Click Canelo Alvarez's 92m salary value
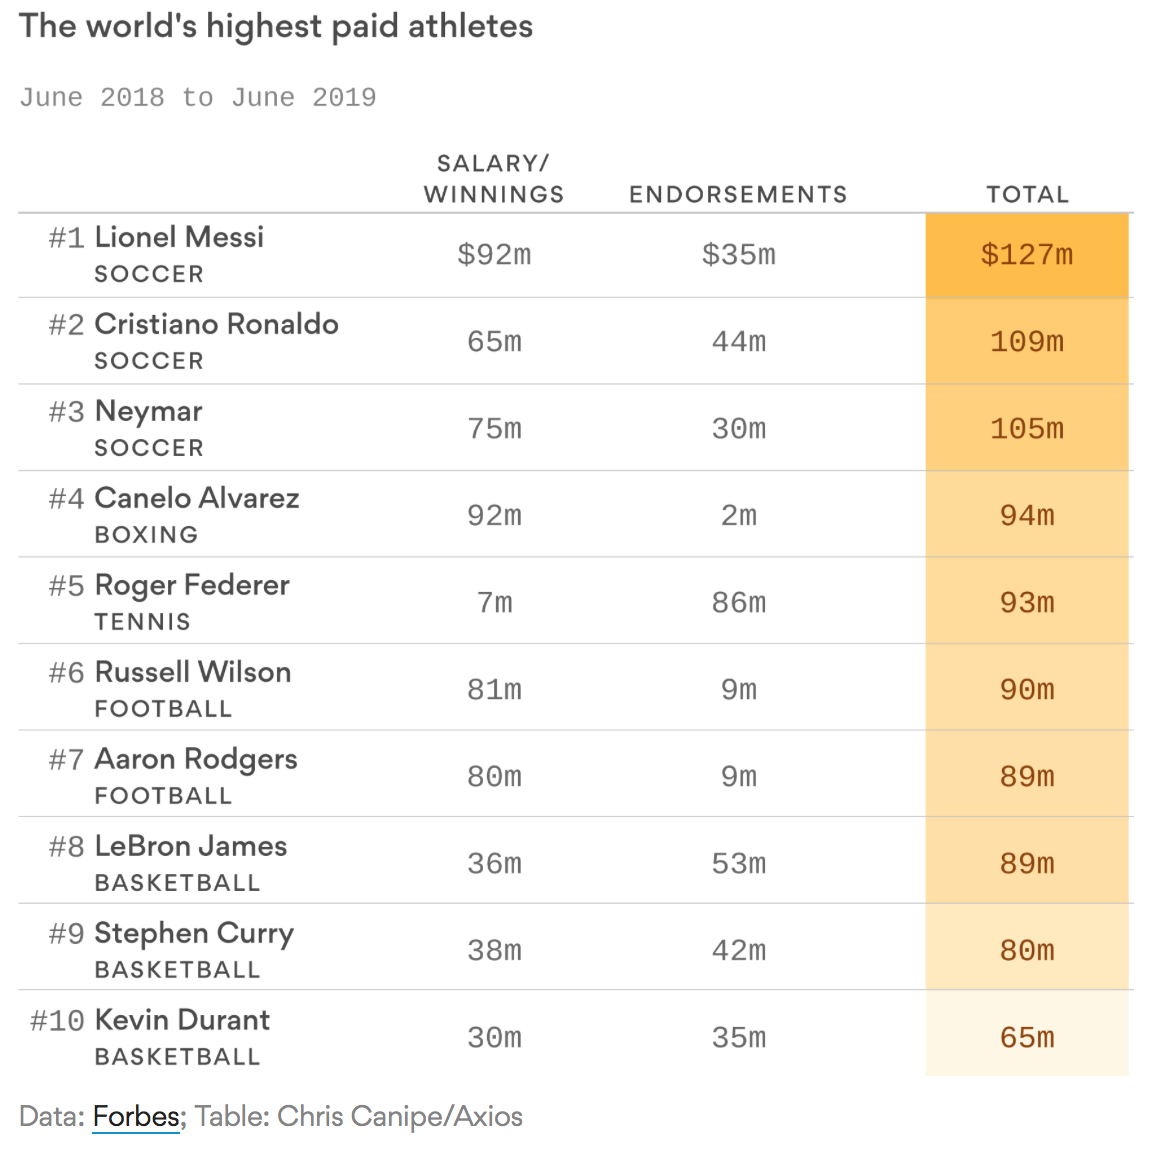Screen dimensions: 1174x1152 (494, 516)
